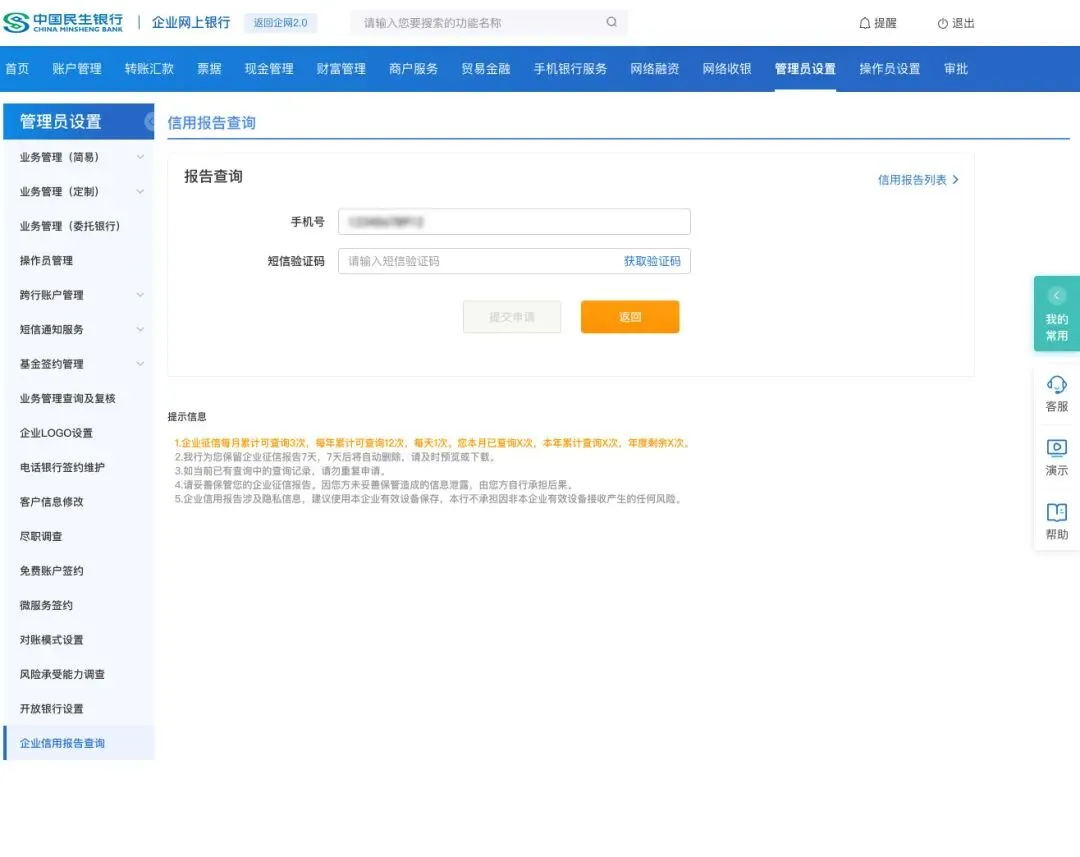Click the orange 返回 button
Screen dimensions: 1080x857
point(630,317)
